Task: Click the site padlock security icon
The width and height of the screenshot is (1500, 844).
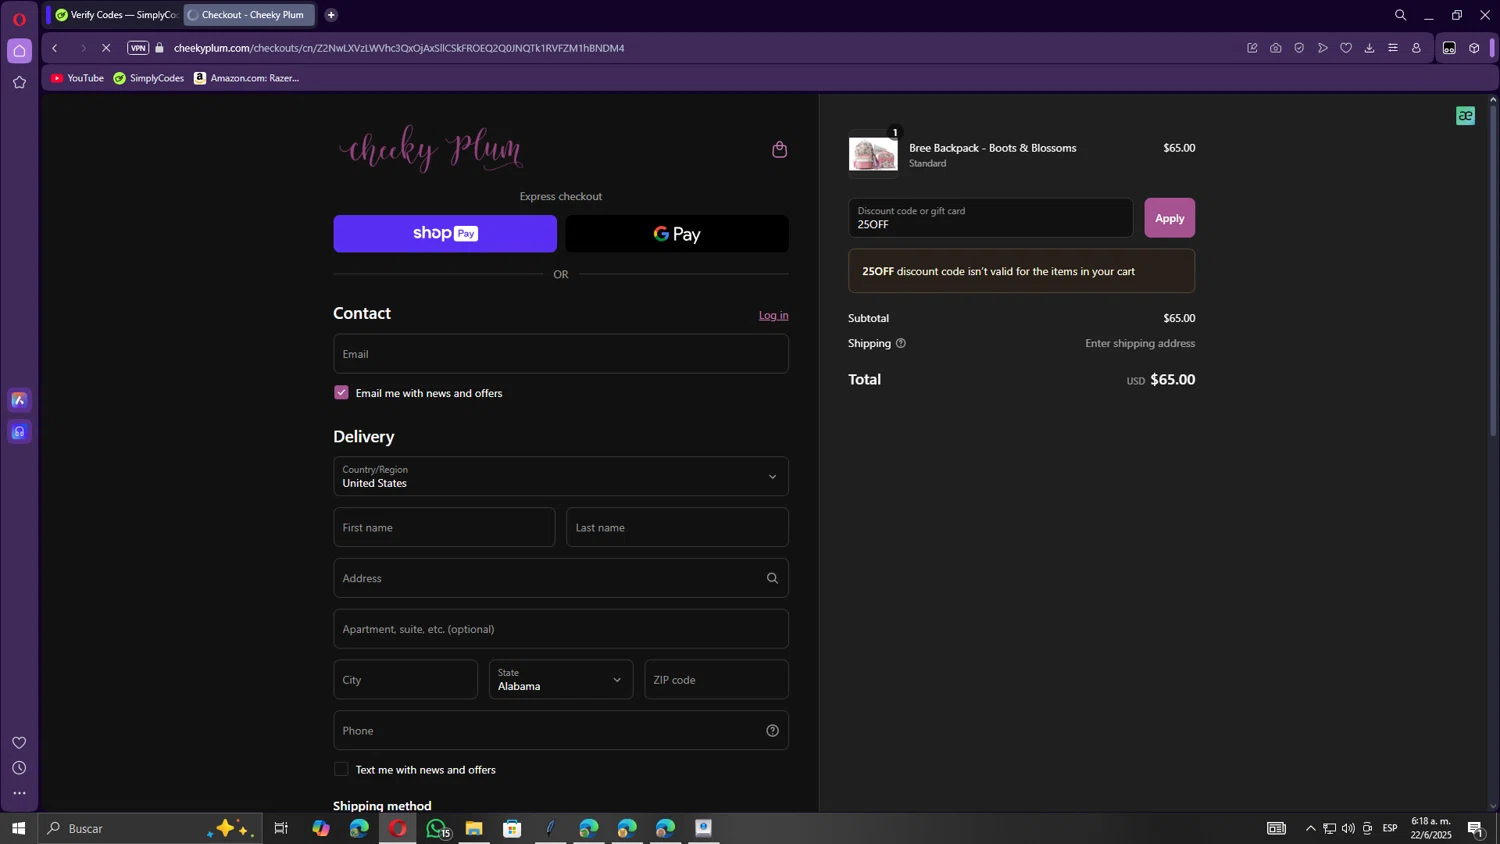Action: (x=160, y=48)
